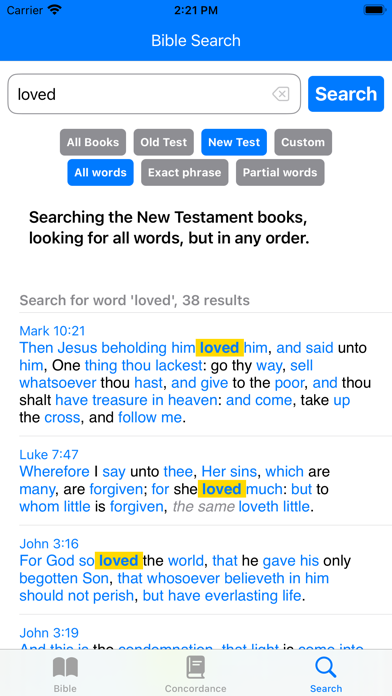Open the Bible tab book icon

[65, 667]
